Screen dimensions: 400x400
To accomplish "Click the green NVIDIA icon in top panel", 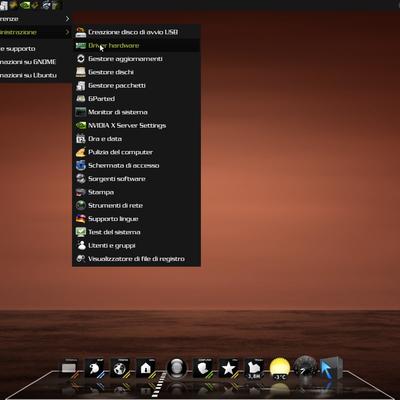I will (x=25, y=5).
